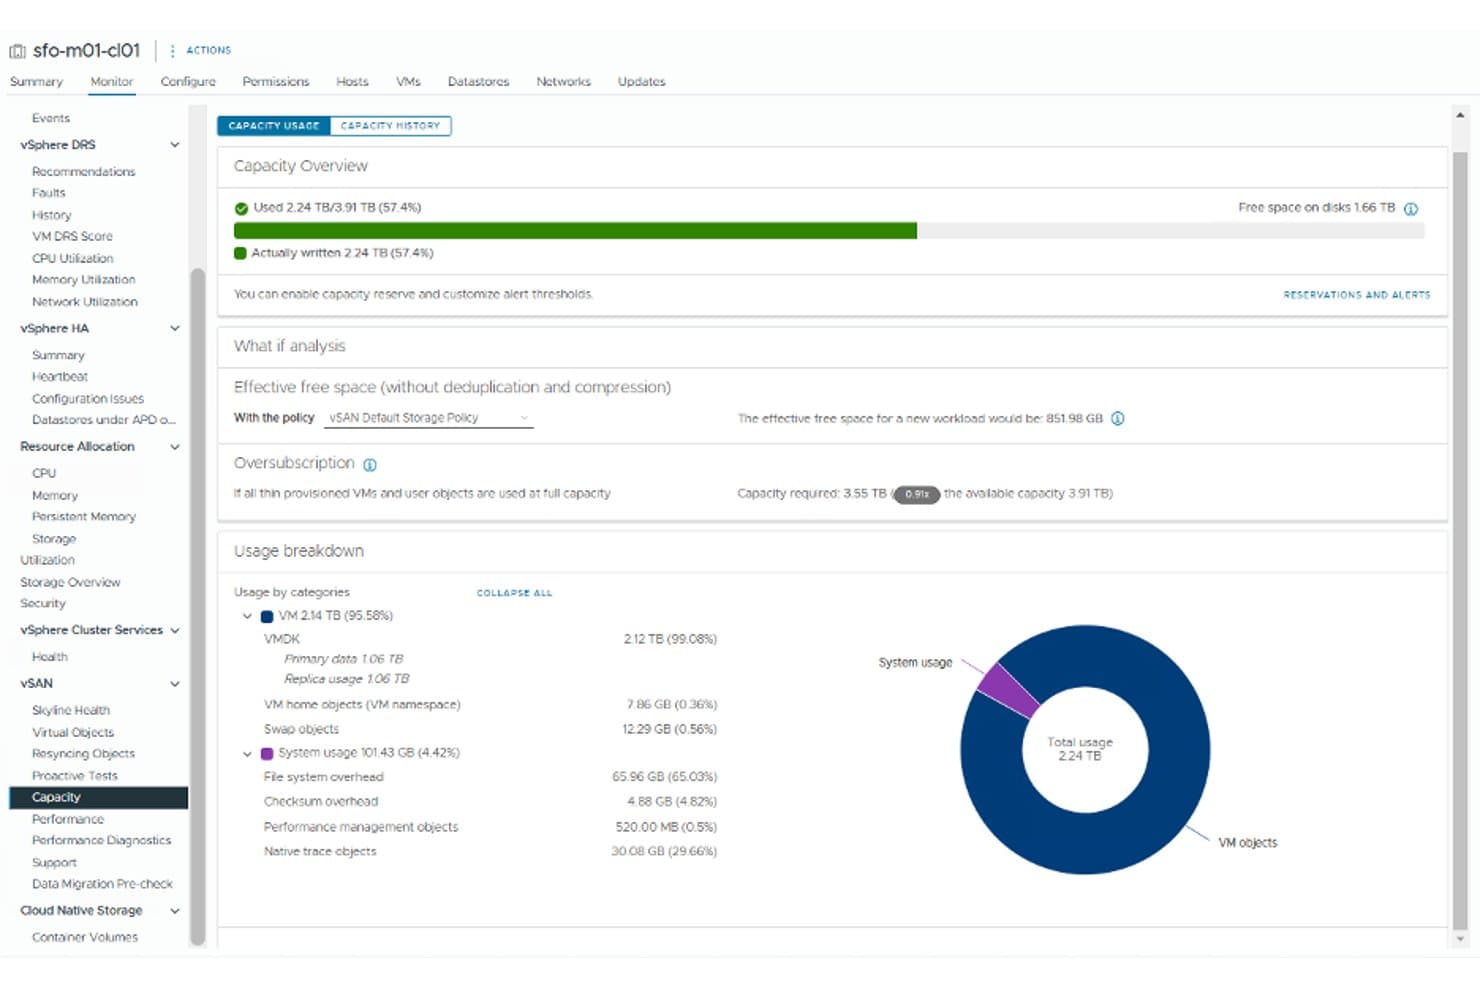Screen dimensions: 1480x987
Task: Collapse the vSAN section chevron
Action: pos(175,684)
